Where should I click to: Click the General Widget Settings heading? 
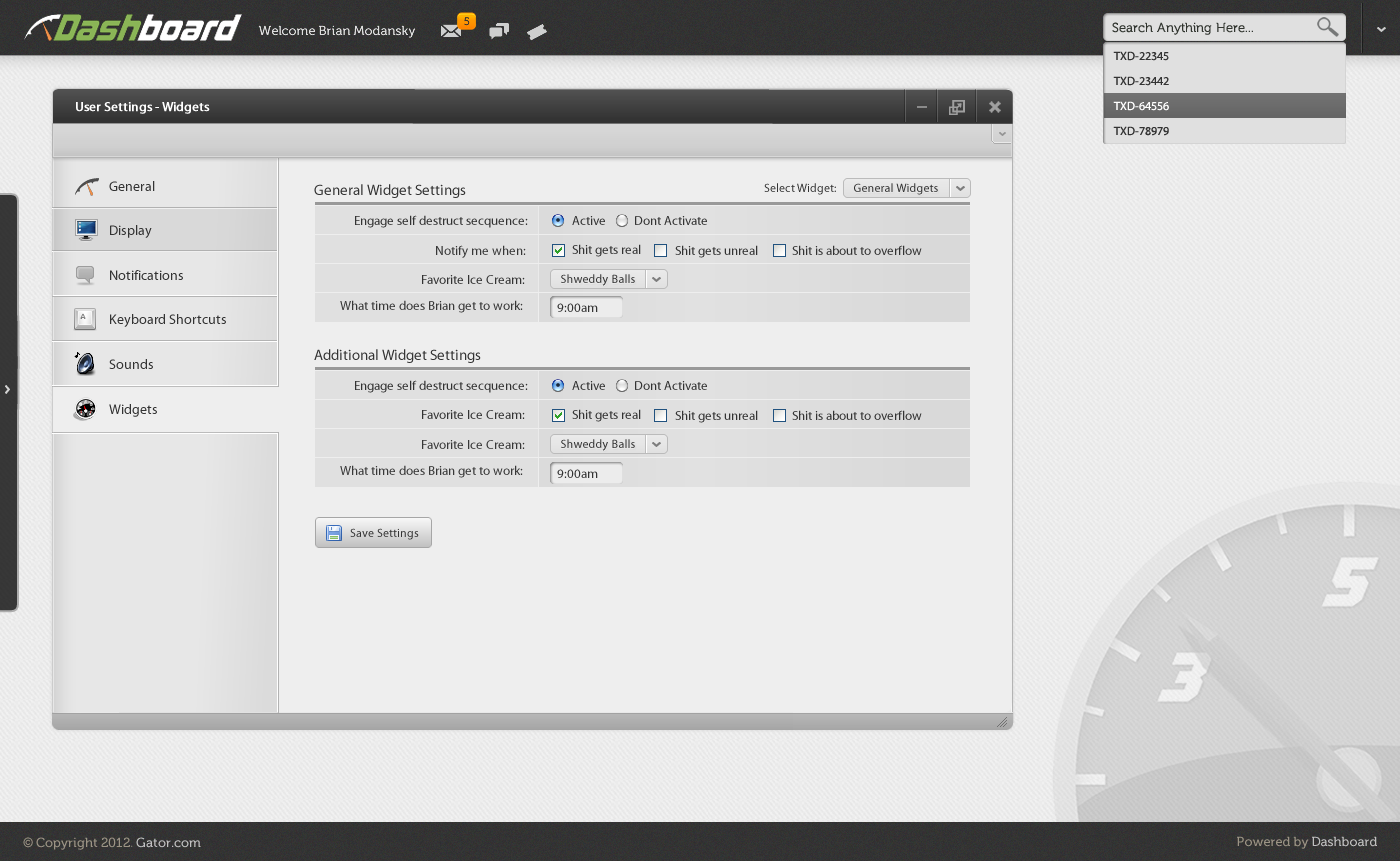[390, 190]
